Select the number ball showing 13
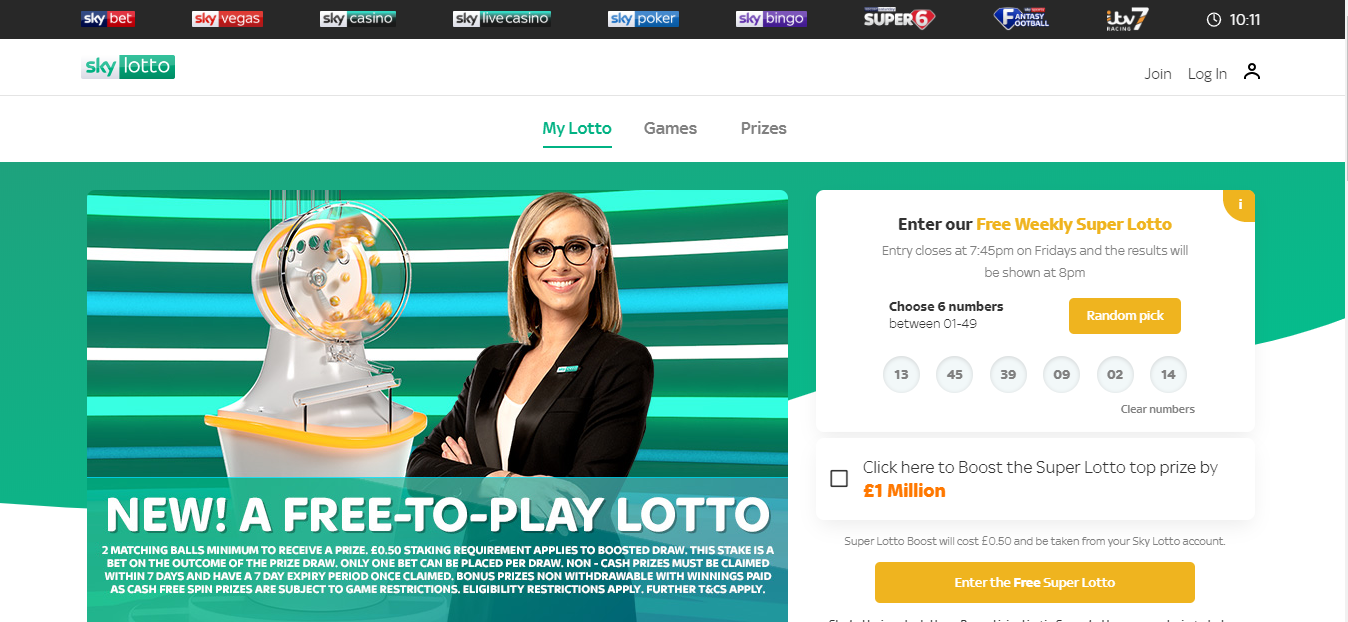 (901, 374)
